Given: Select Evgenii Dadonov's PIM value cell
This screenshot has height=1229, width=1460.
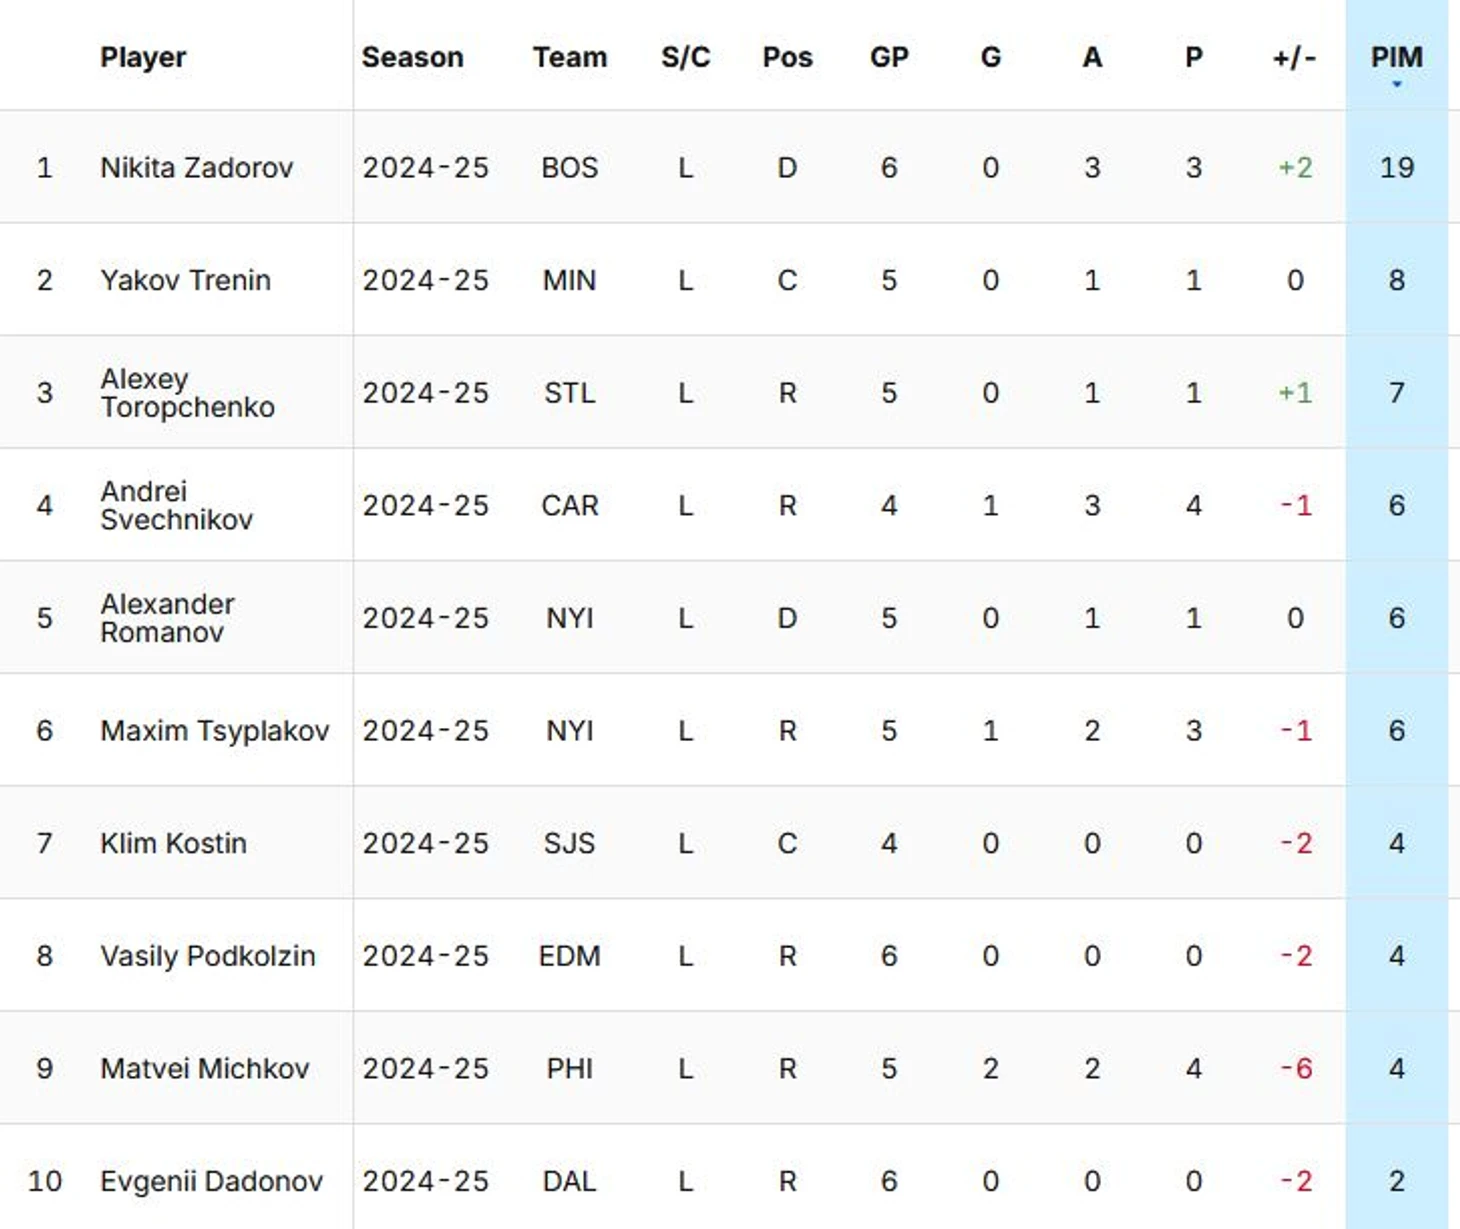Looking at the screenshot, I should [1396, 1181].
